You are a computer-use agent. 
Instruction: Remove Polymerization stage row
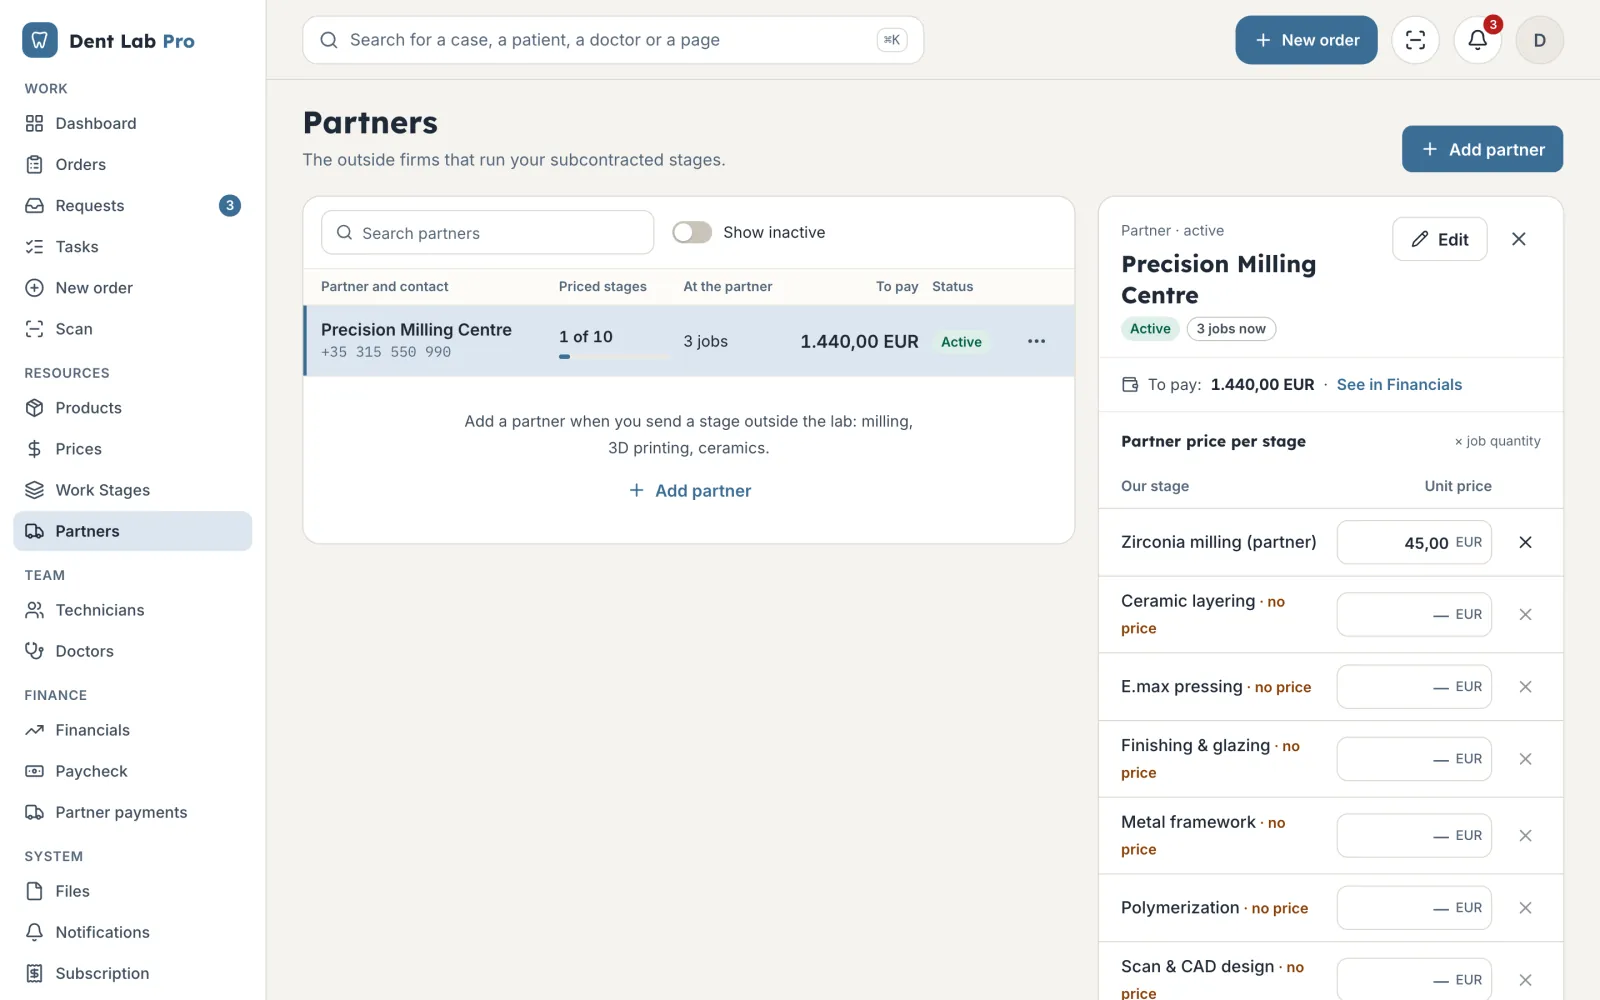pyautogui.click(x=1525, y=908)
